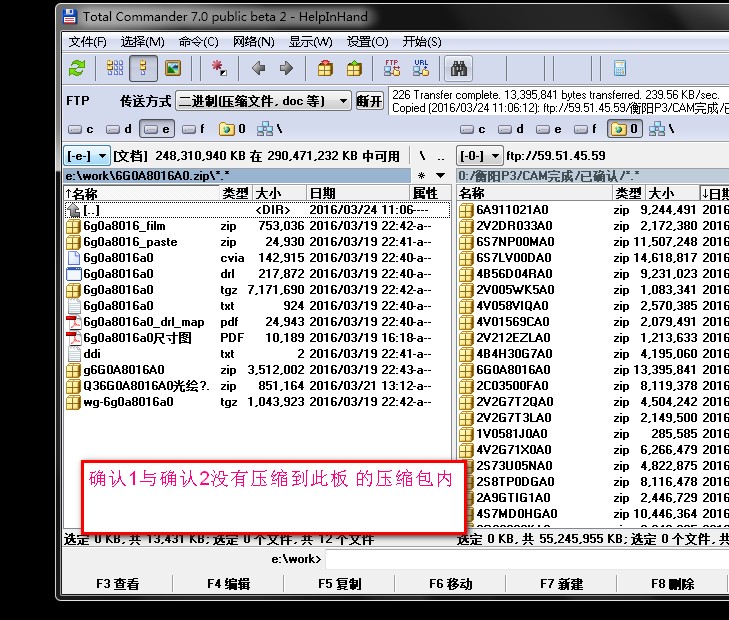Open right panel [-0-] drive dropdown
This screenshot has height=620, width=729.
(x=479, y=156)
